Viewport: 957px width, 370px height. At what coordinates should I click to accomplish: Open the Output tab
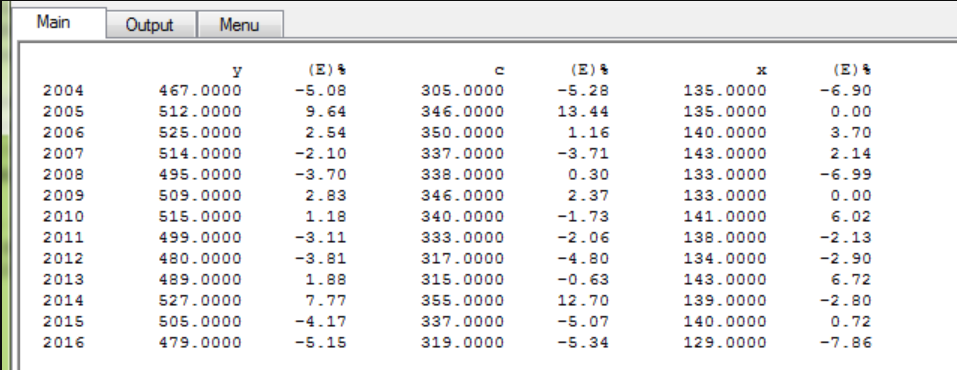coord(151,25)
